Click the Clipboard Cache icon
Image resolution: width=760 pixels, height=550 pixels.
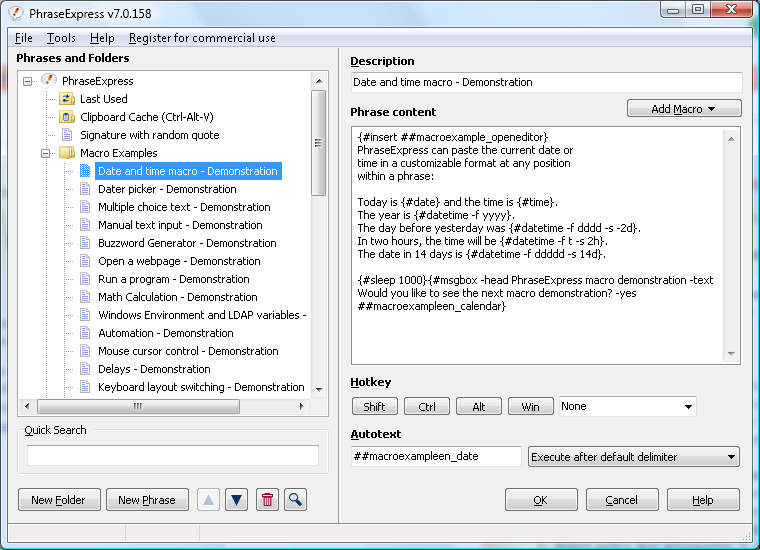point(67,117)
